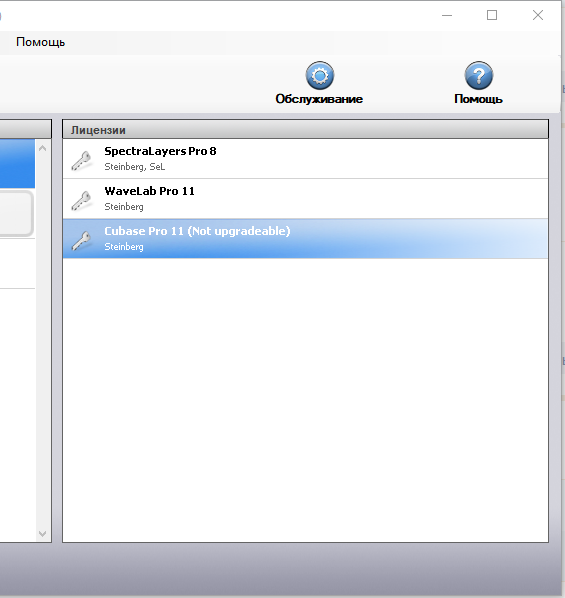Click key icon beside SpectraLayers Pro 8
Screen dimensions: 565x598
click(81, 161)
